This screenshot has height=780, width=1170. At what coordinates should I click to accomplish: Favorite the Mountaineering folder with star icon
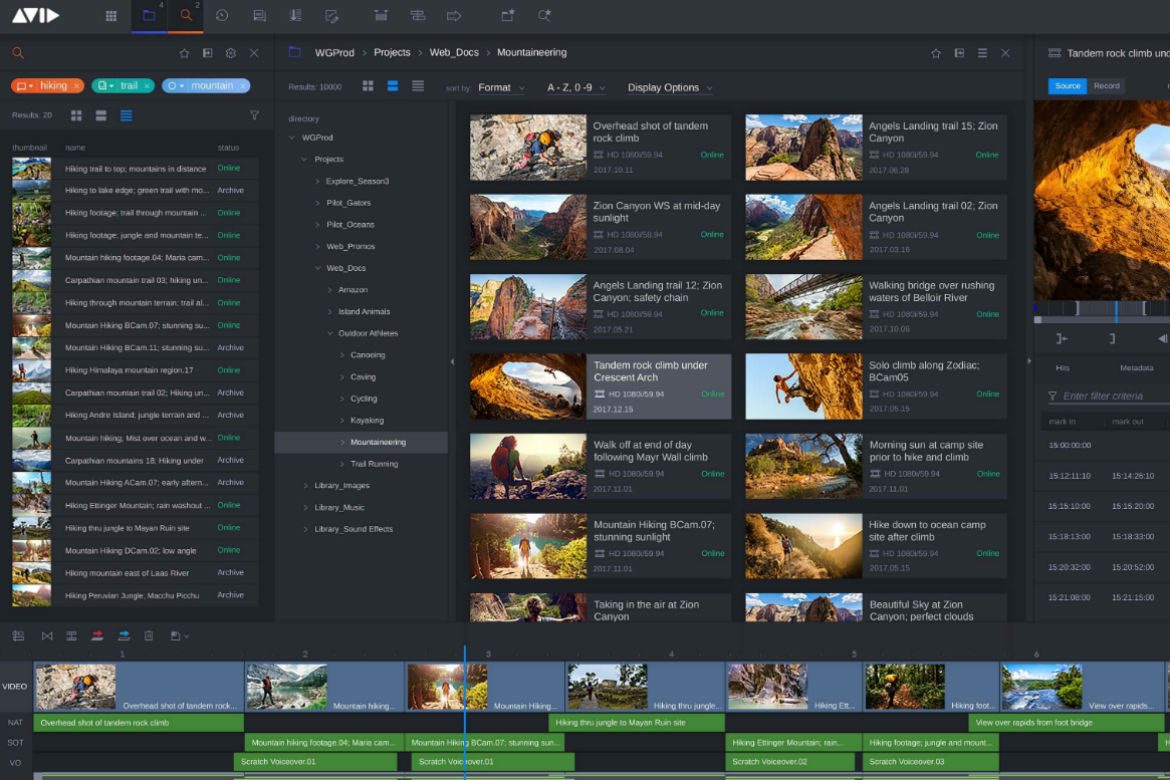tap(936, 53)
